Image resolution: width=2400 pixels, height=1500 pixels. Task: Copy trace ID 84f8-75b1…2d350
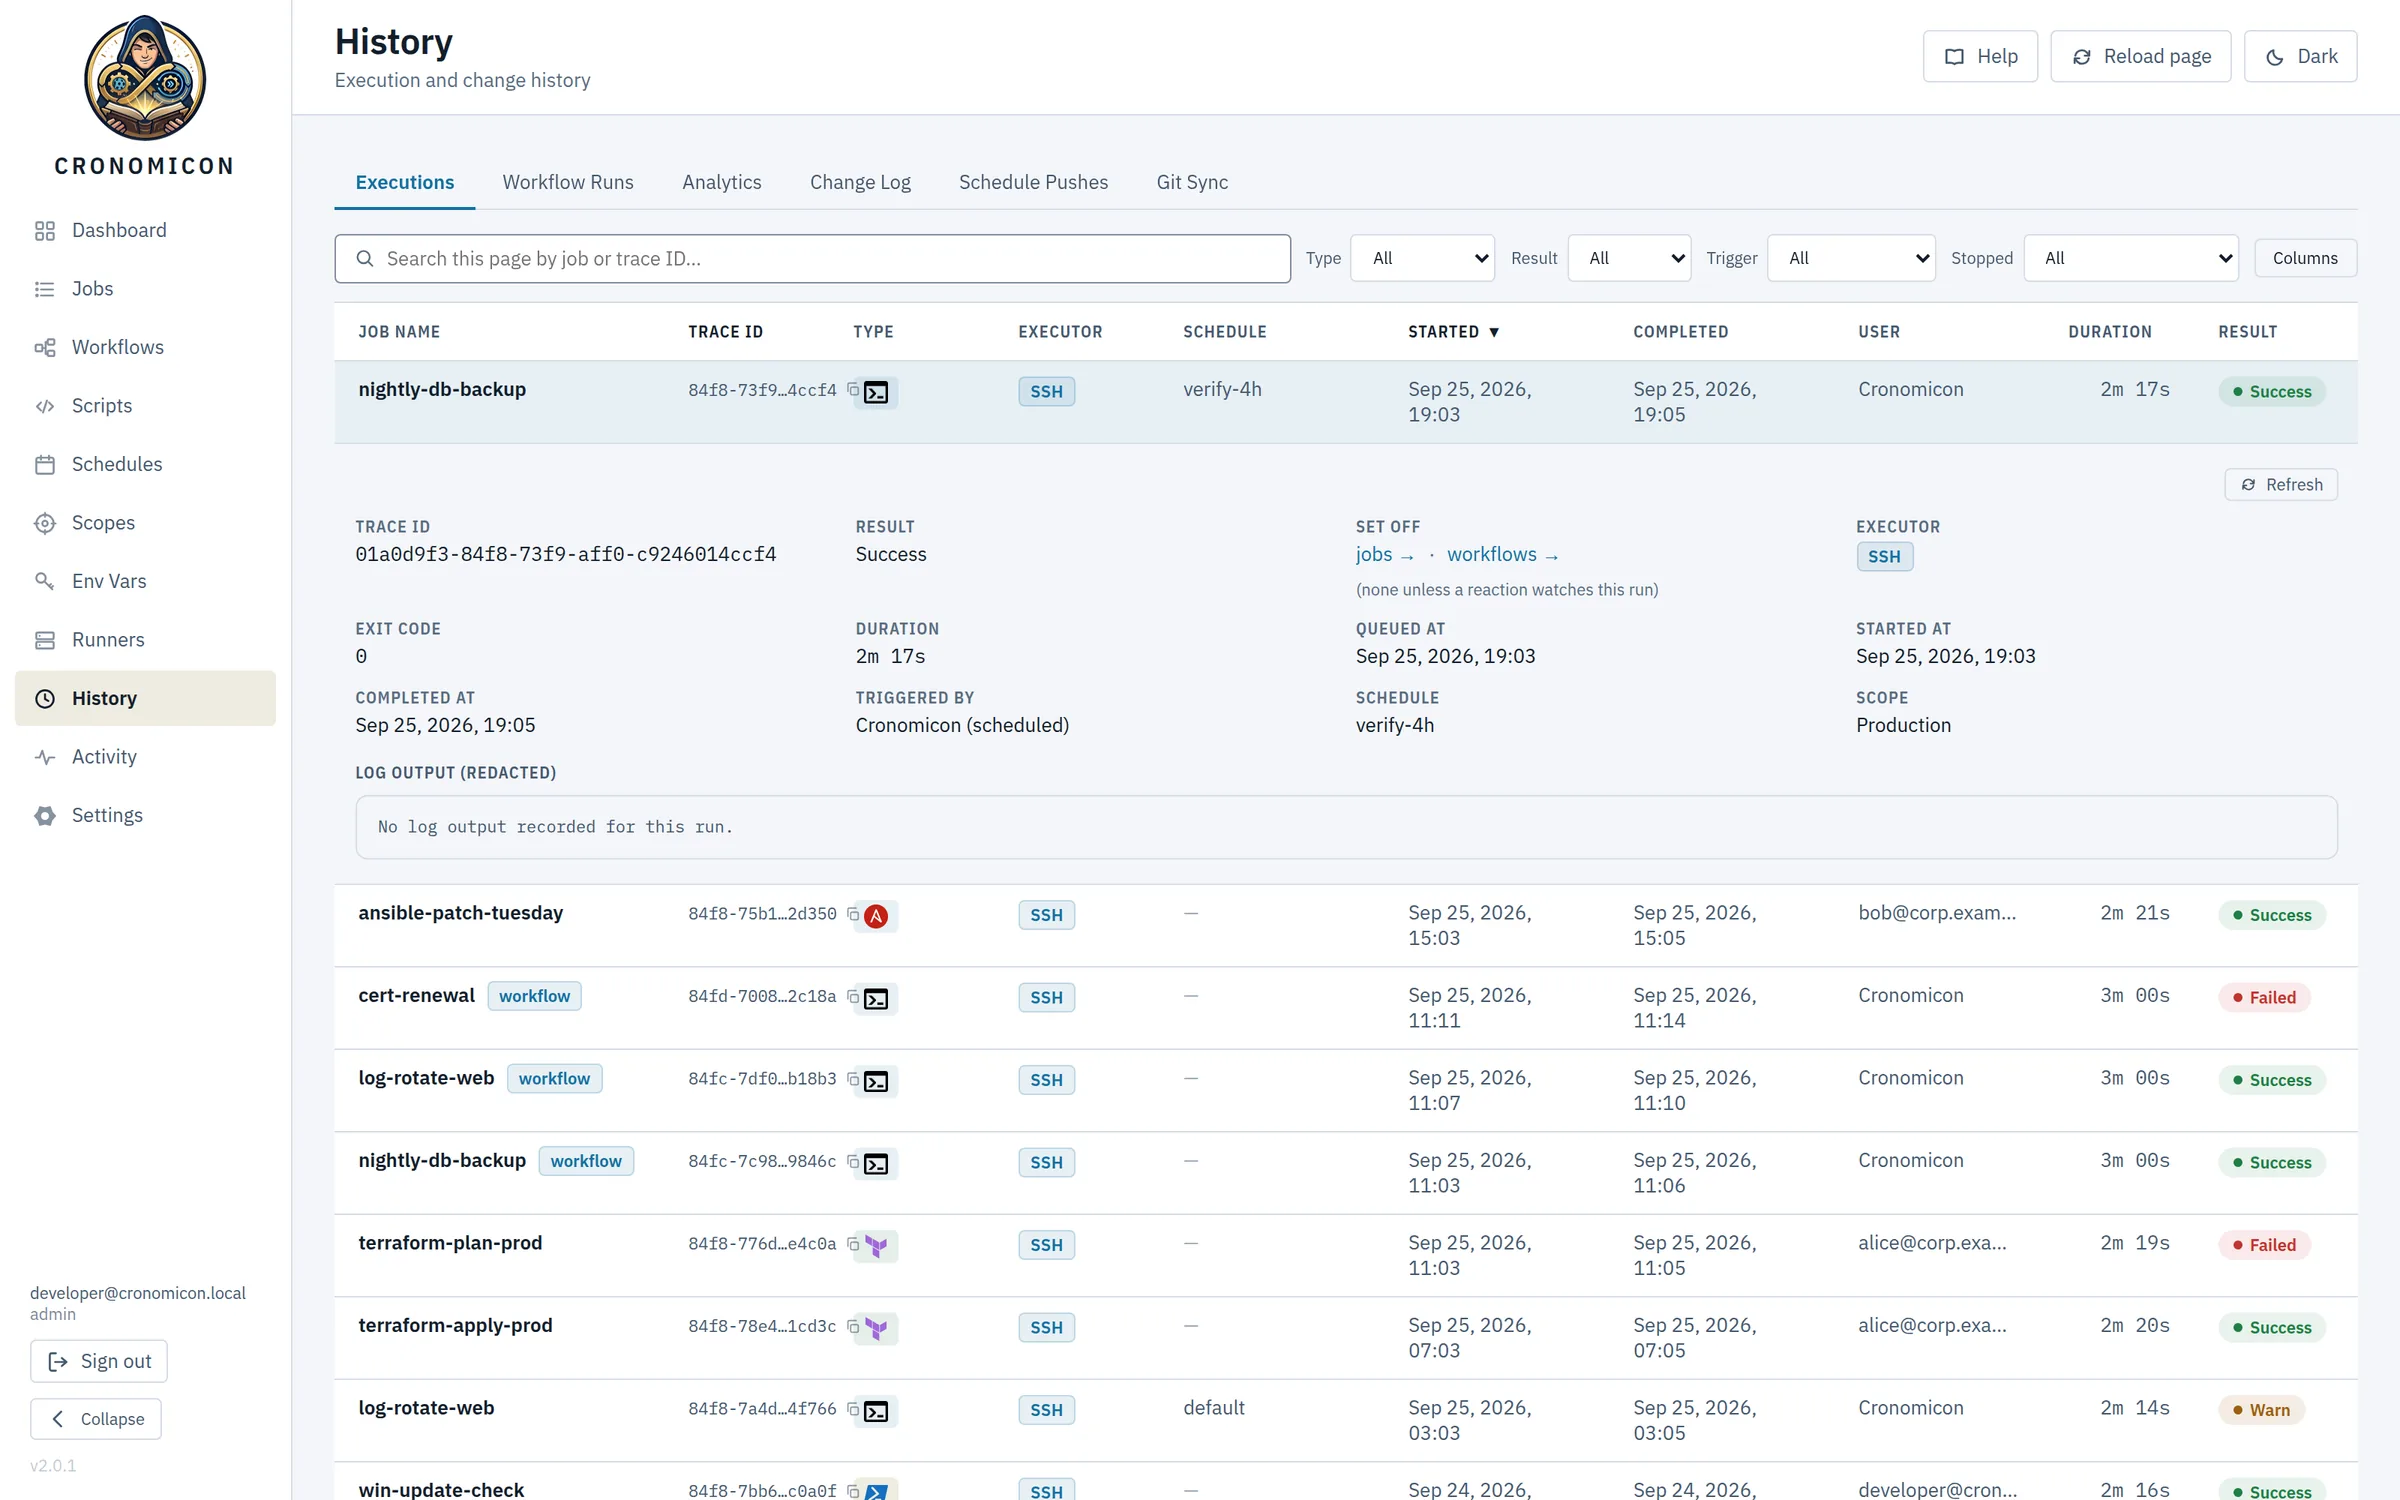point(853,914)
